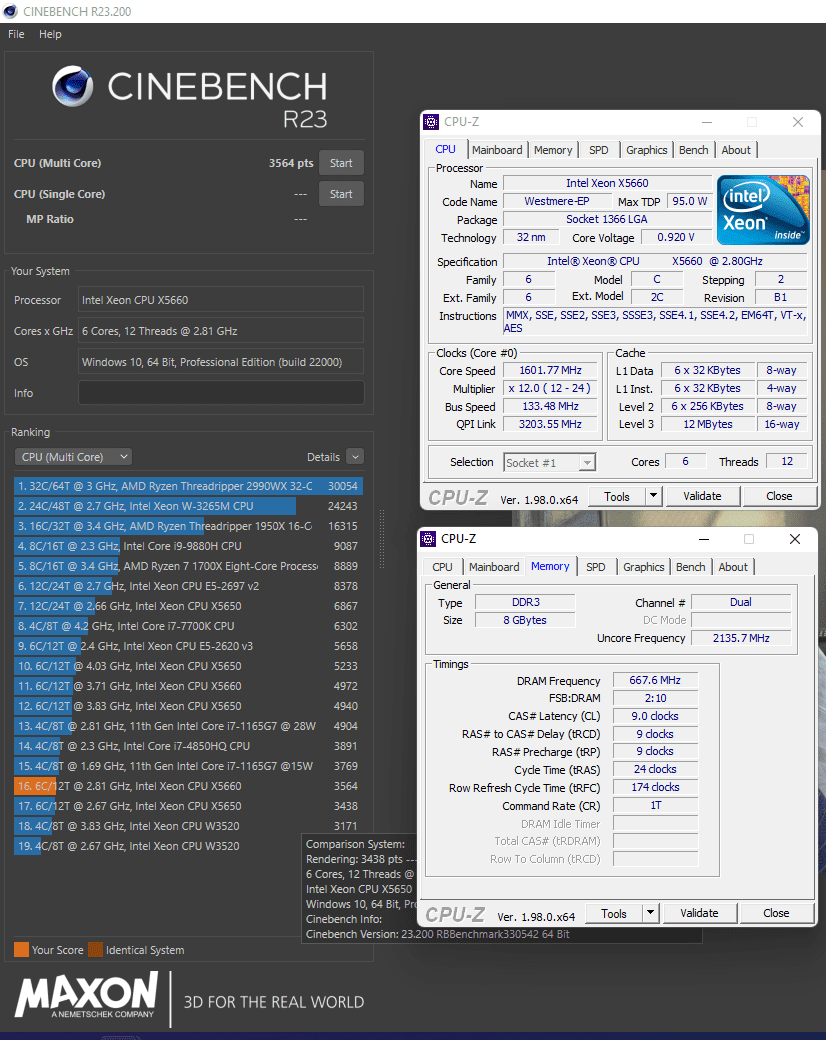
Task: Click Tools button in upper CPU-Z window
Action: point(616,497)
